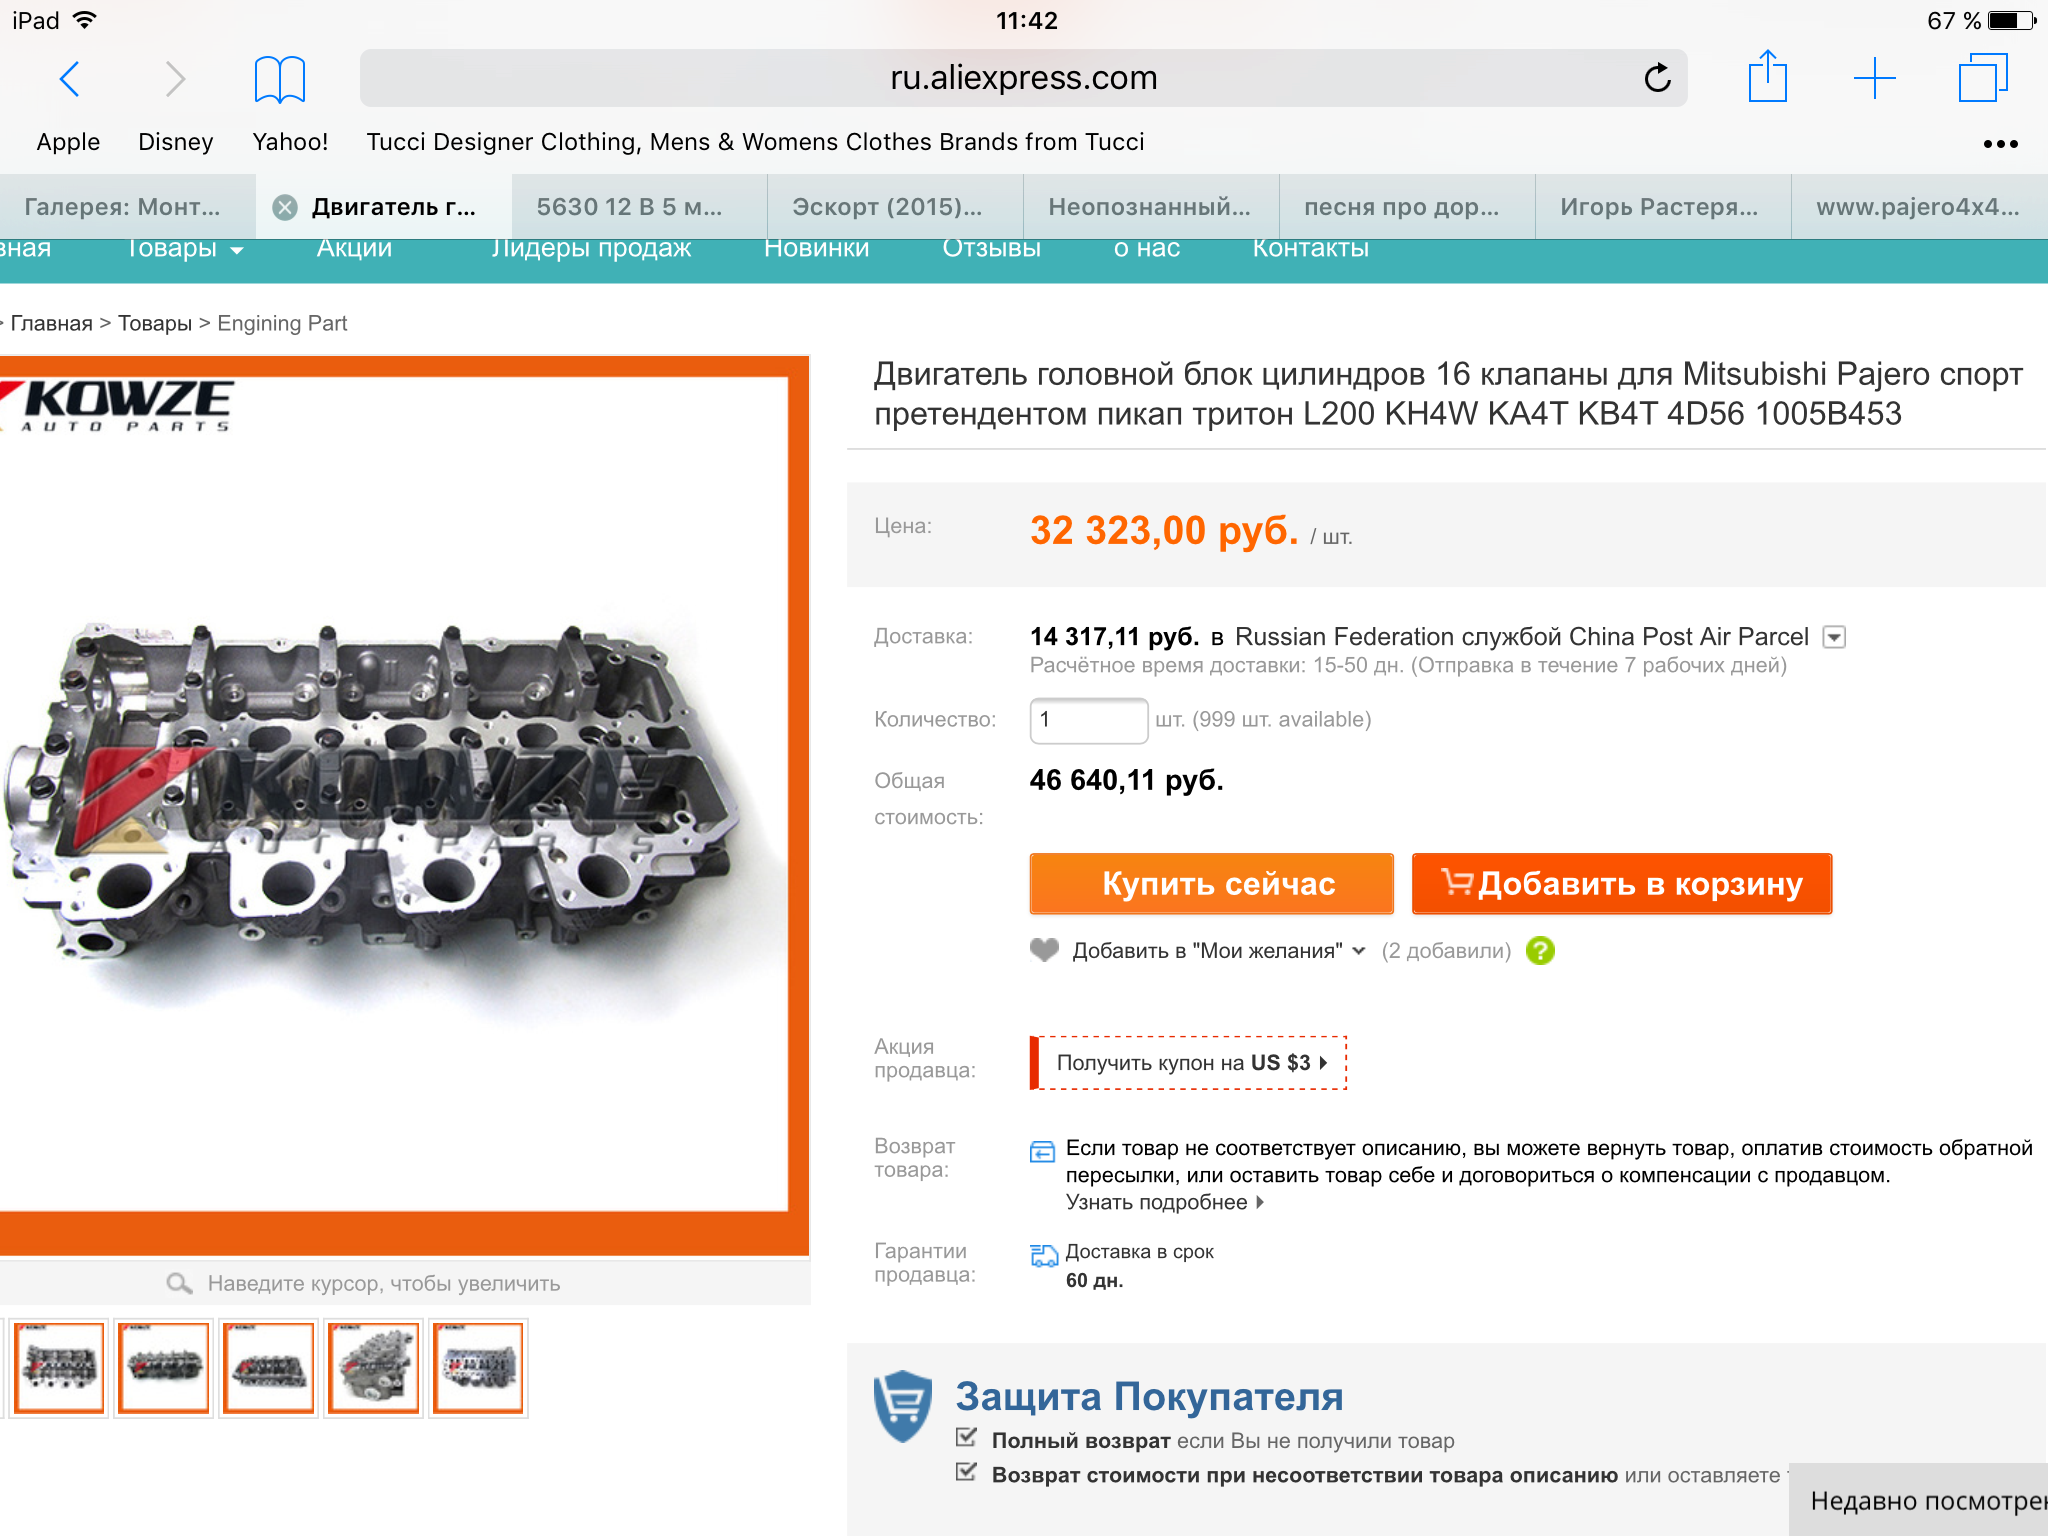The height and width of the screenshot is (1536, 2048).
Task: Show all tabs overview icon
Action: pos(1982,78)
